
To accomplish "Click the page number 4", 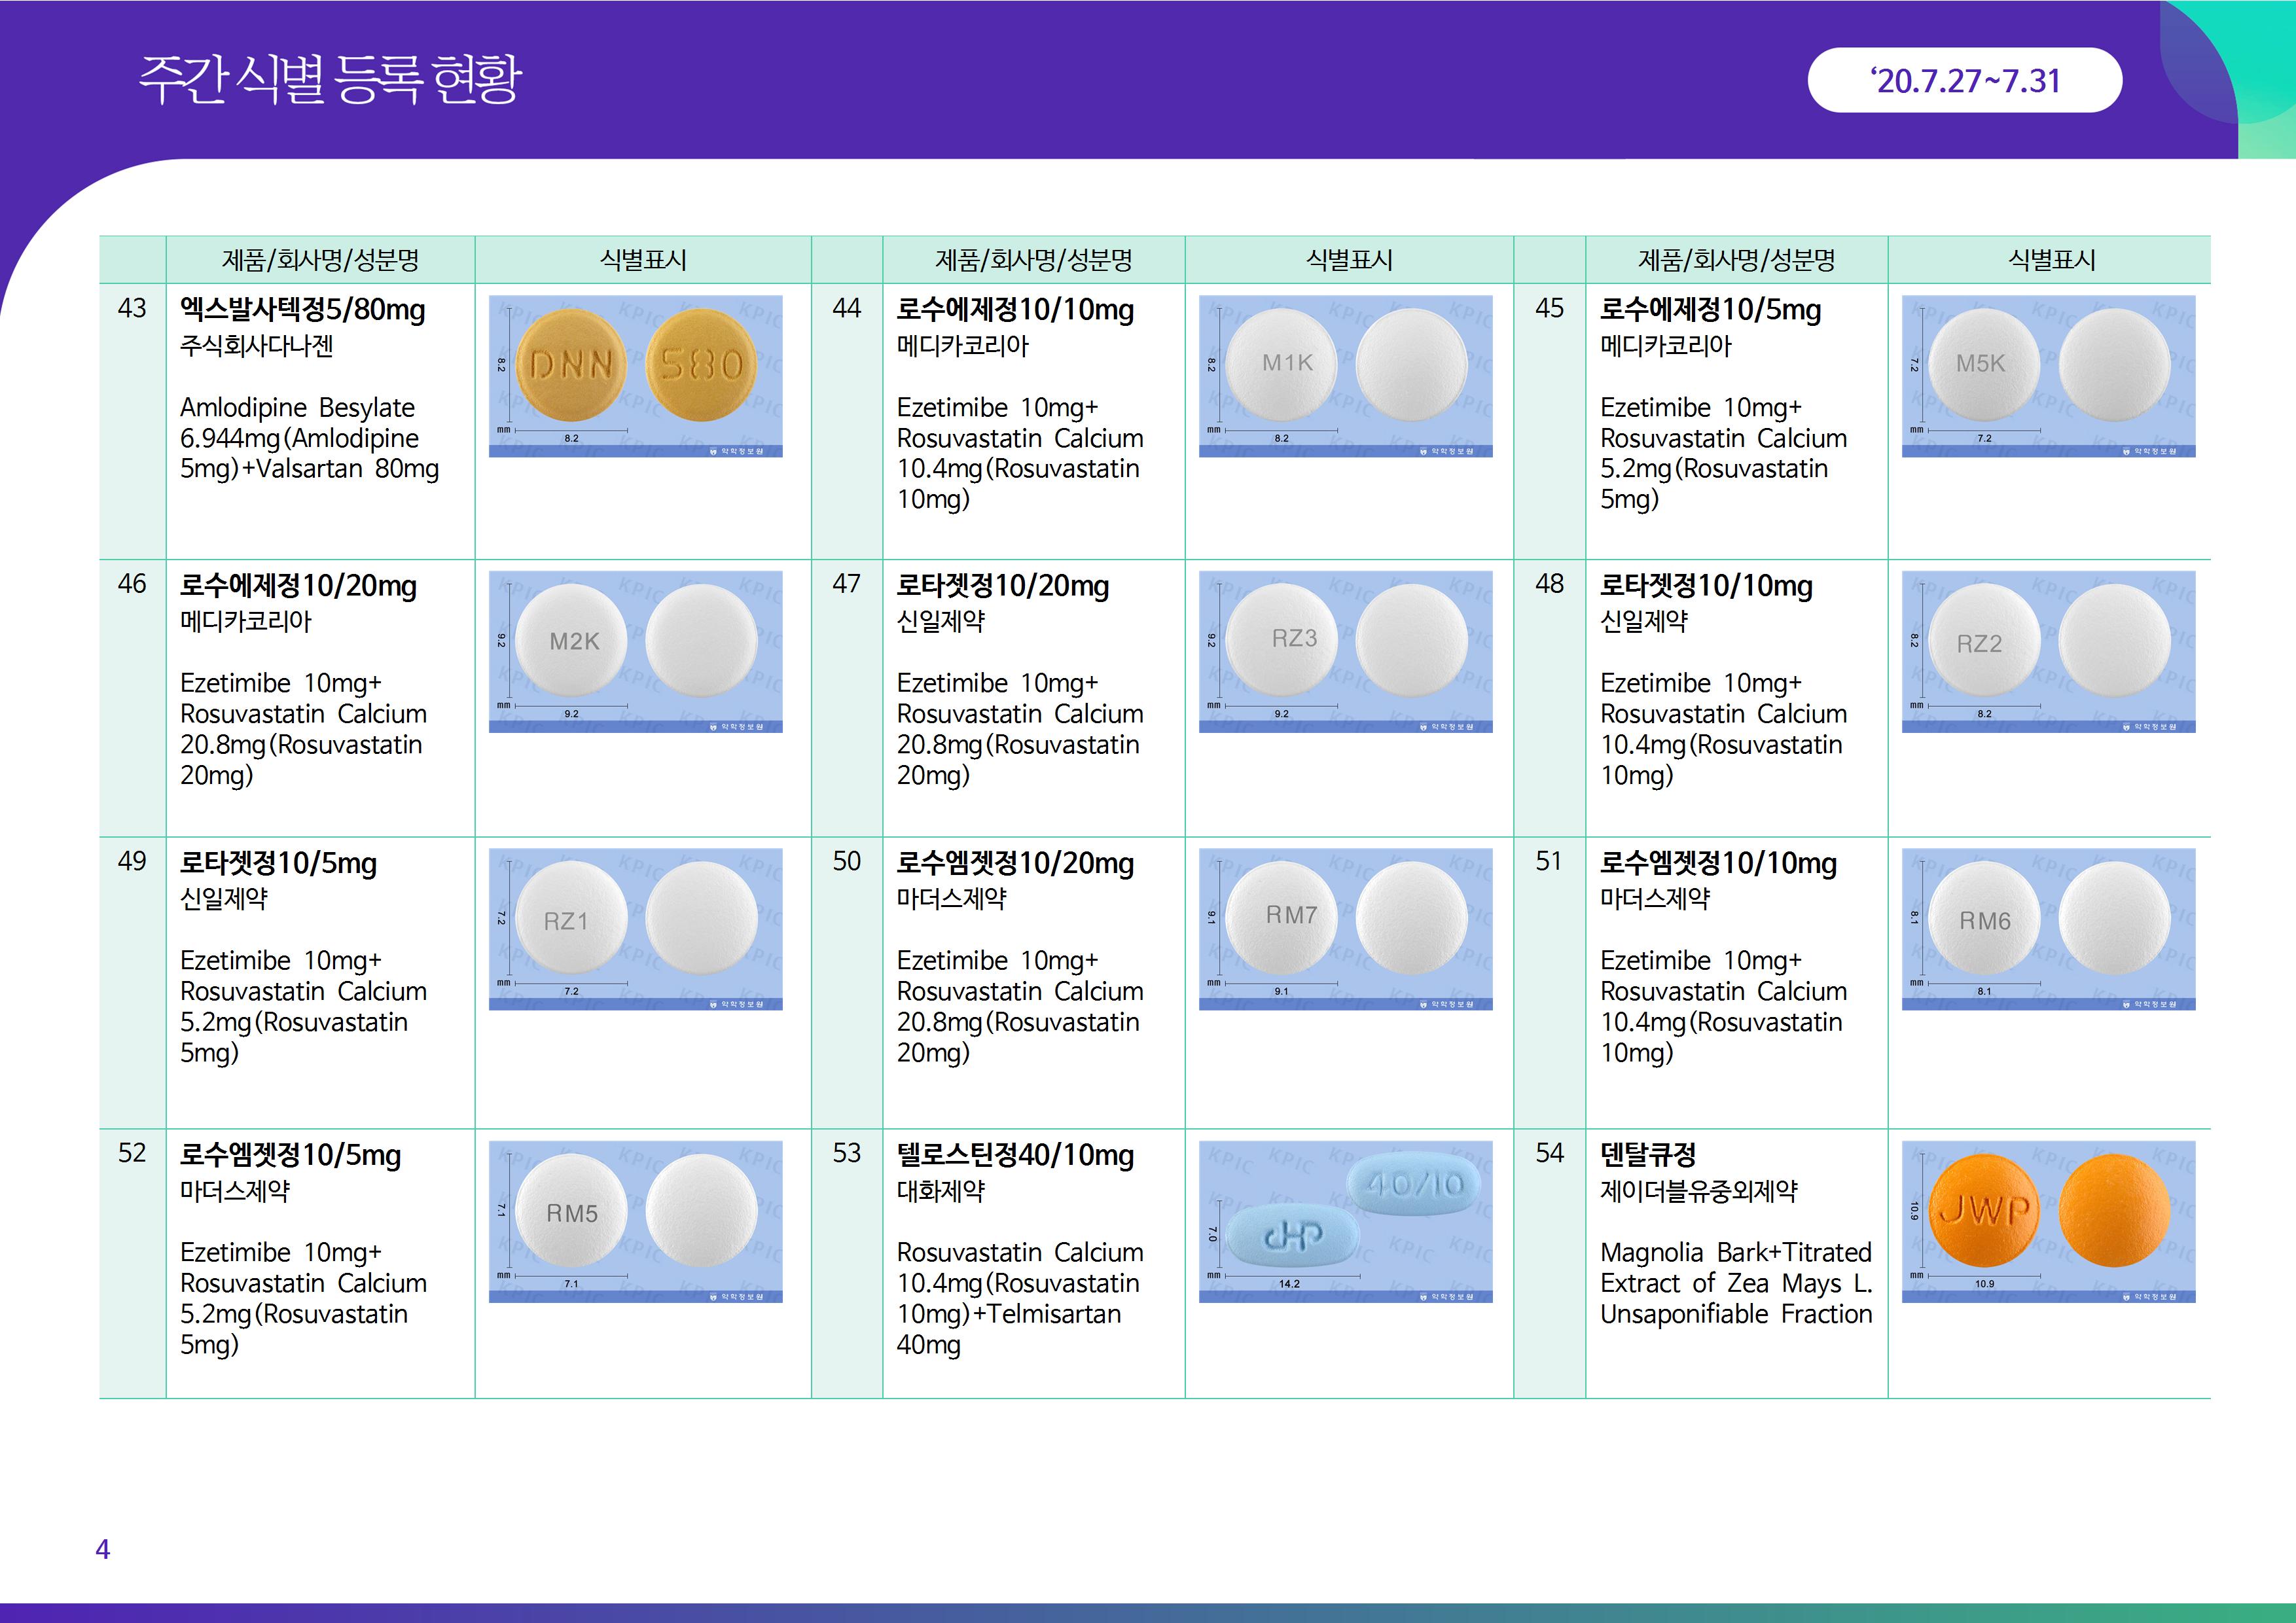I will point(102,1549).
